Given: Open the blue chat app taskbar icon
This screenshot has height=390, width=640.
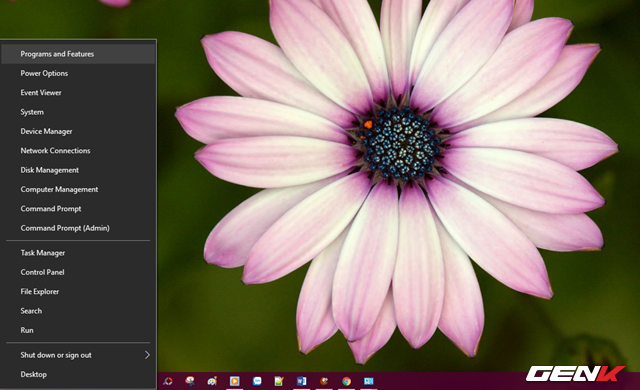Looking at the screenshot, I should 257,381.
